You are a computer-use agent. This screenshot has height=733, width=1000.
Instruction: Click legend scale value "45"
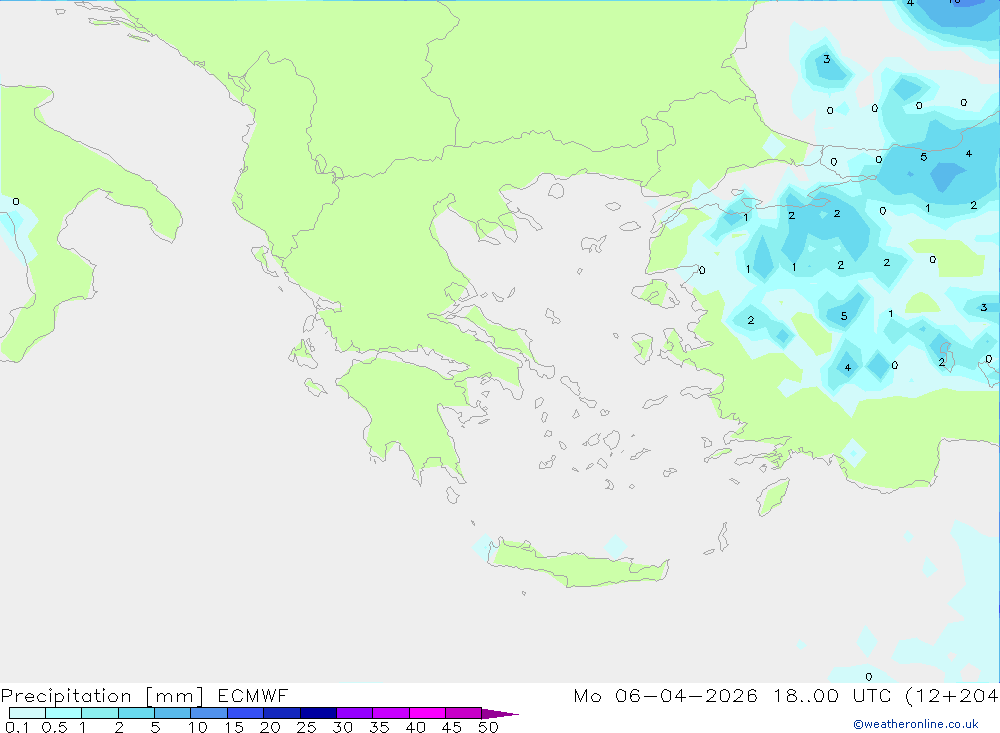tap(452, 727)
